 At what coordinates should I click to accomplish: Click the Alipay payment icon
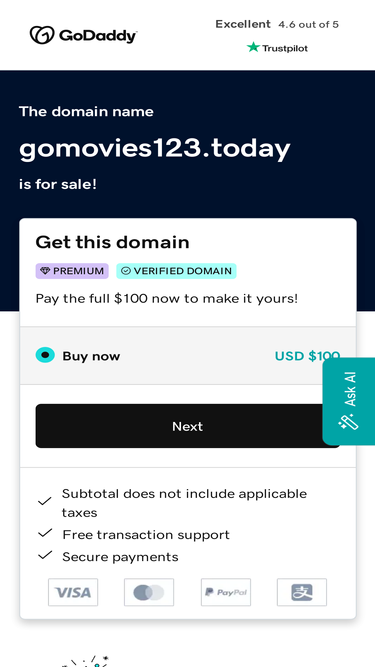tap(302, 592)
